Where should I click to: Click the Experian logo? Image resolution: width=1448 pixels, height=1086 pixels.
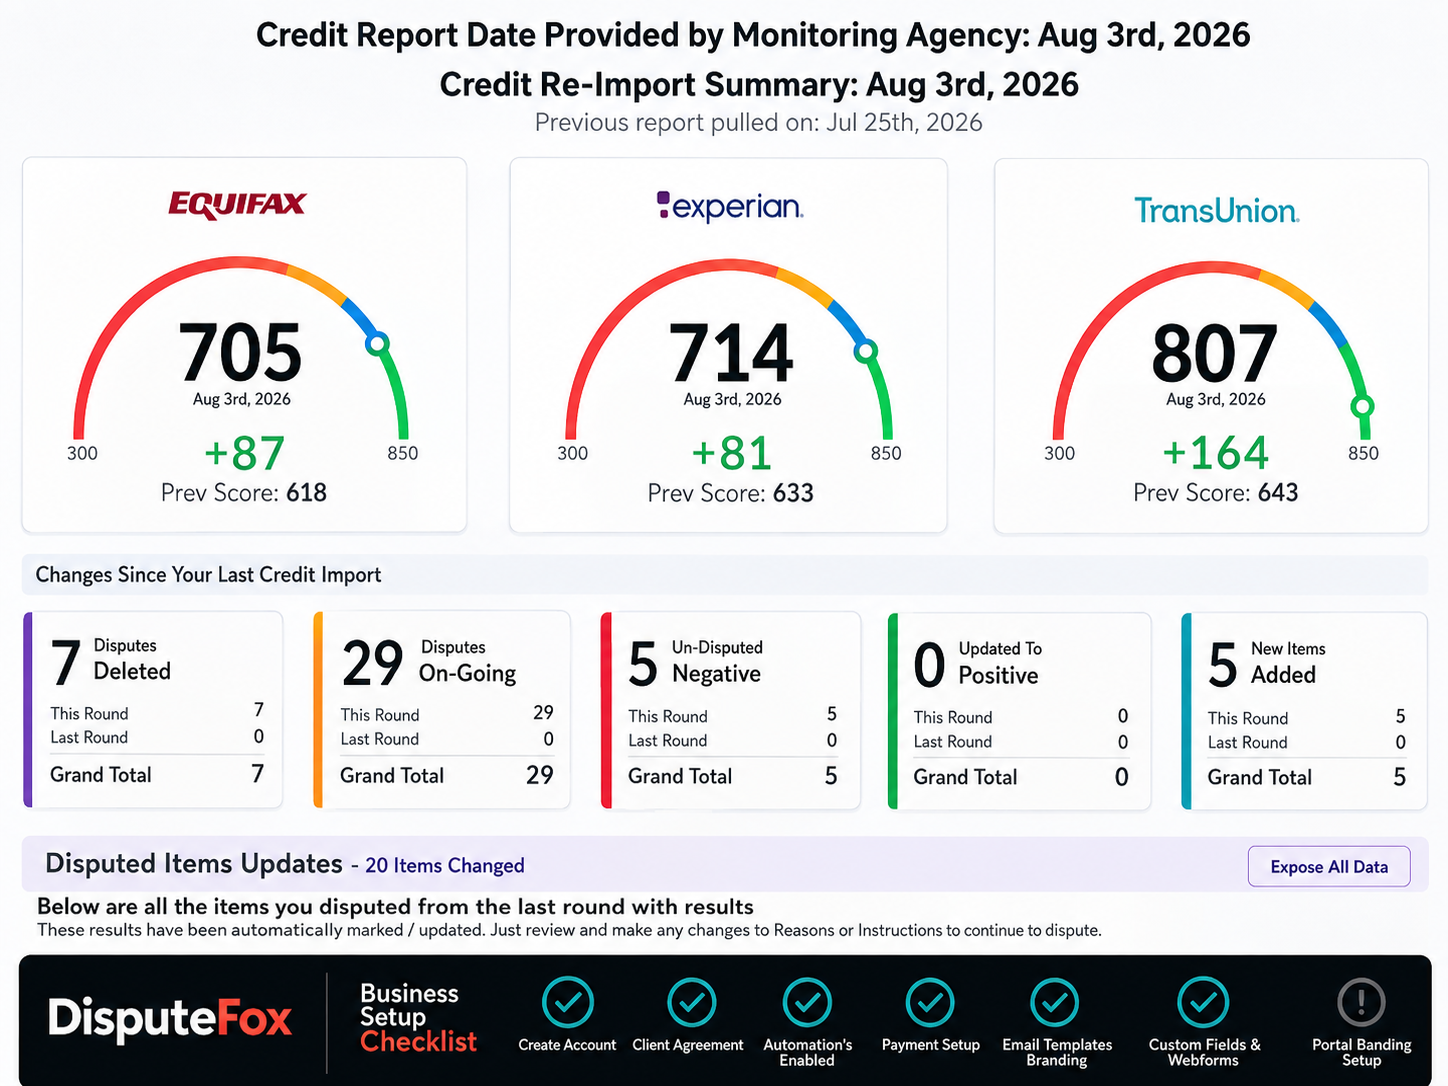coord(730,206)
